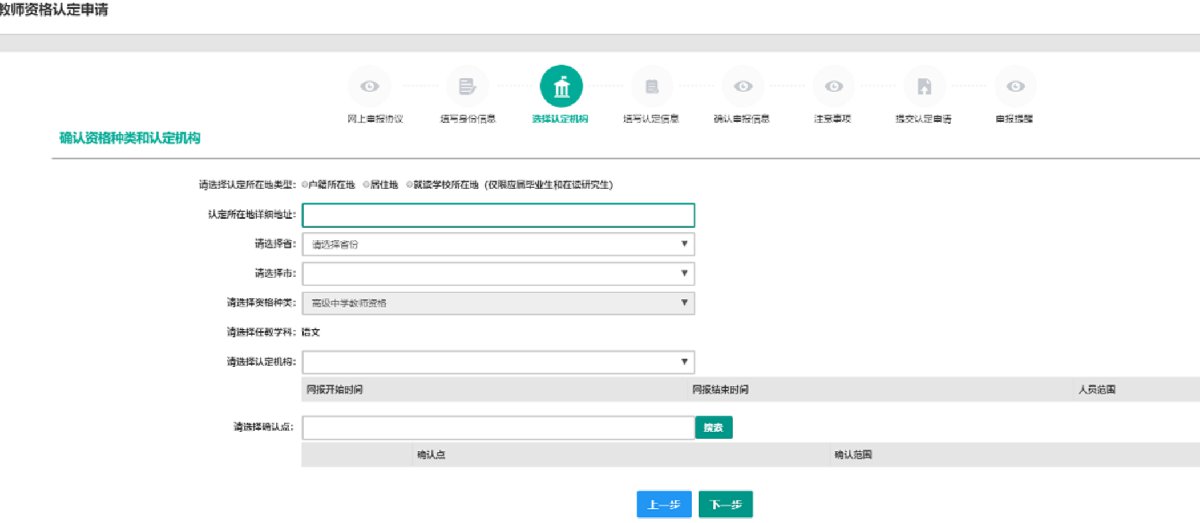Select the 就读学校所在地 radio option
Image resolution: width=1200 pixels, height=523 pixels.
pos(411,185)
